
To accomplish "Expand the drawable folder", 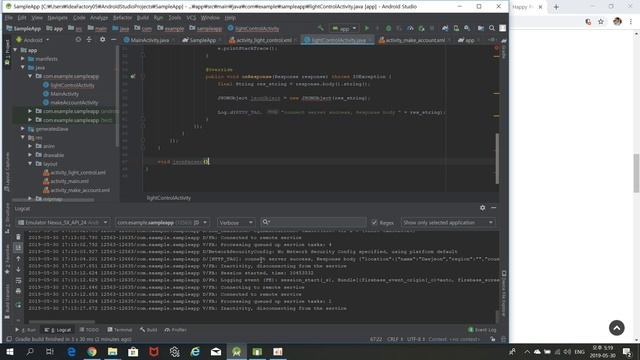I will 30,155.
